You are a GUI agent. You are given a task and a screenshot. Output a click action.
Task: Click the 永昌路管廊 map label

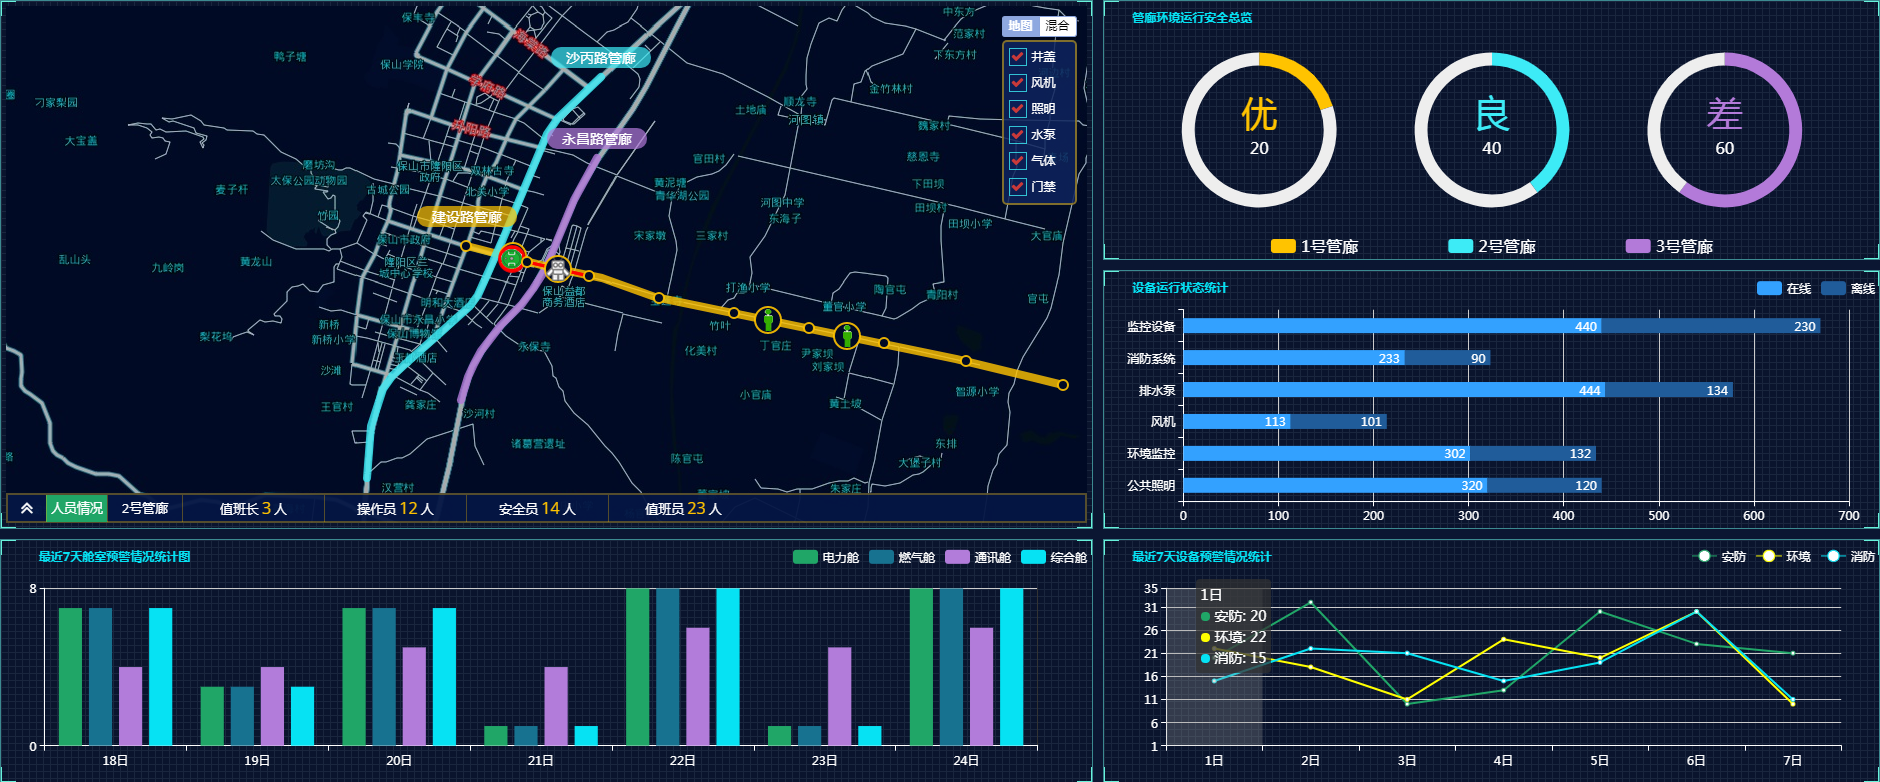596,139
